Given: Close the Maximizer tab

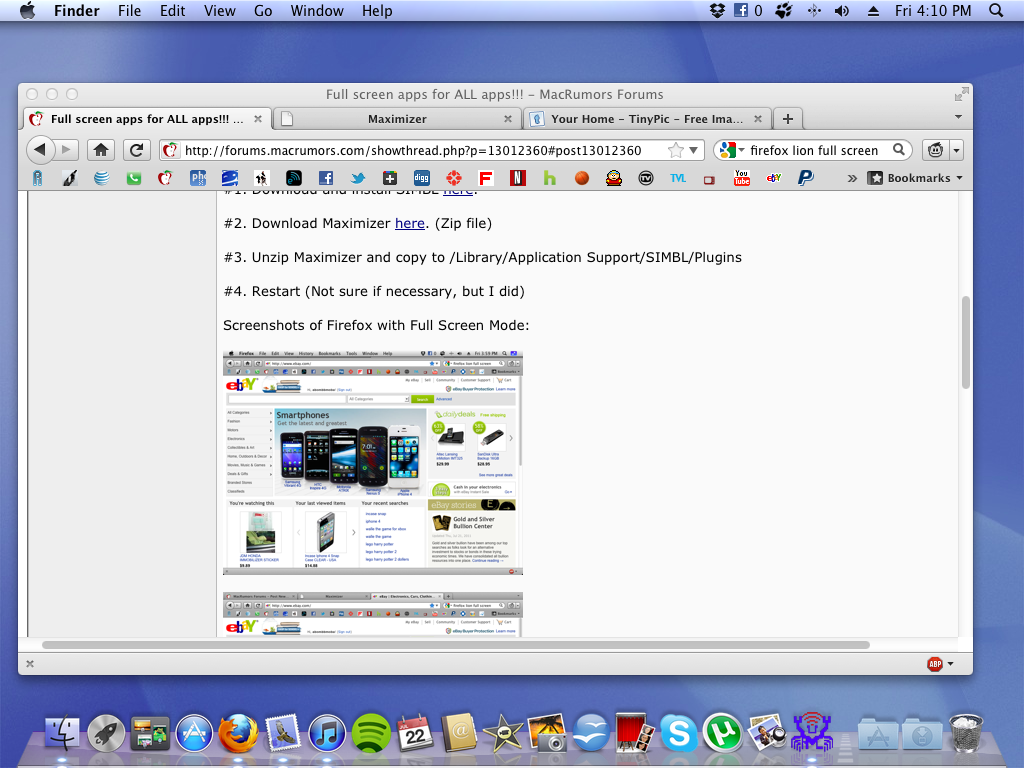Looking at the screenshot, I should [x=507, y=119].
